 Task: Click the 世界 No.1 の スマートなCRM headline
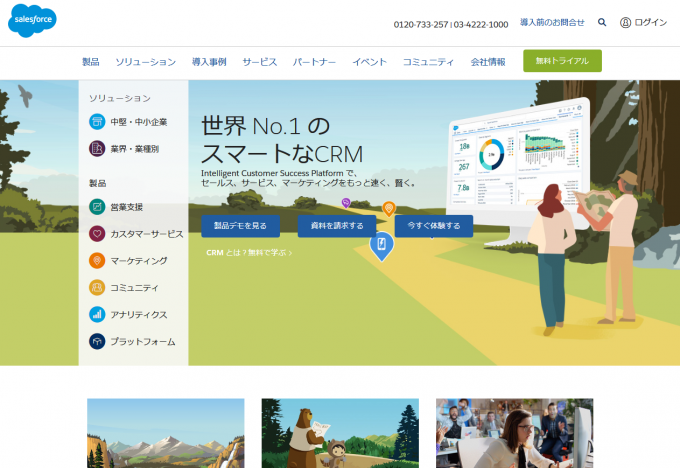click(282, 140)
